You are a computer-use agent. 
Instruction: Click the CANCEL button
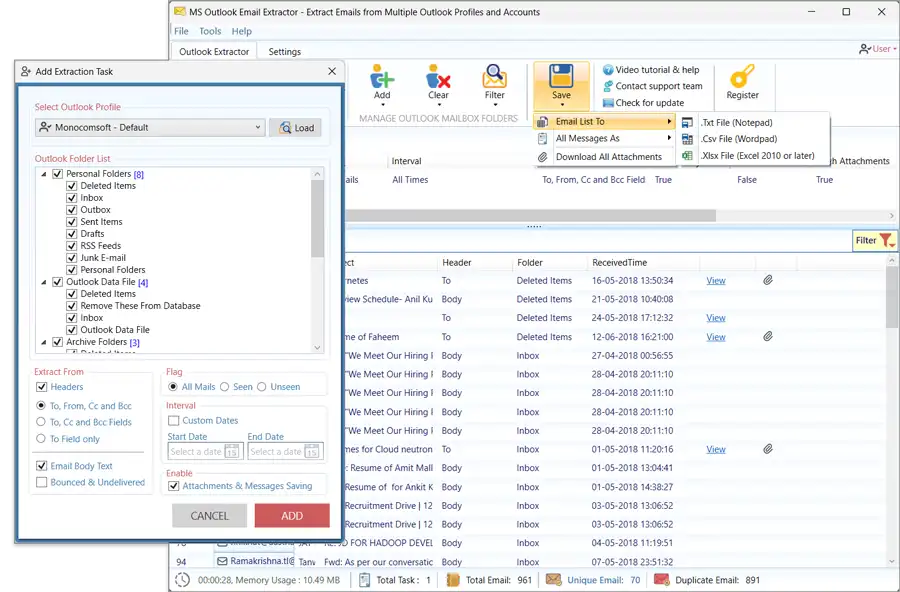[210, 516]
